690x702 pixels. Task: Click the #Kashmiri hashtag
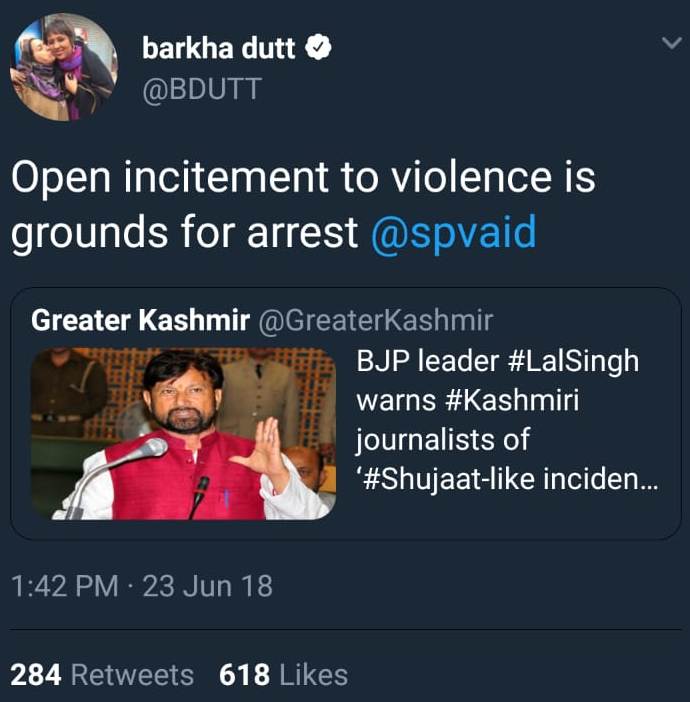click(x=513, y=400)
